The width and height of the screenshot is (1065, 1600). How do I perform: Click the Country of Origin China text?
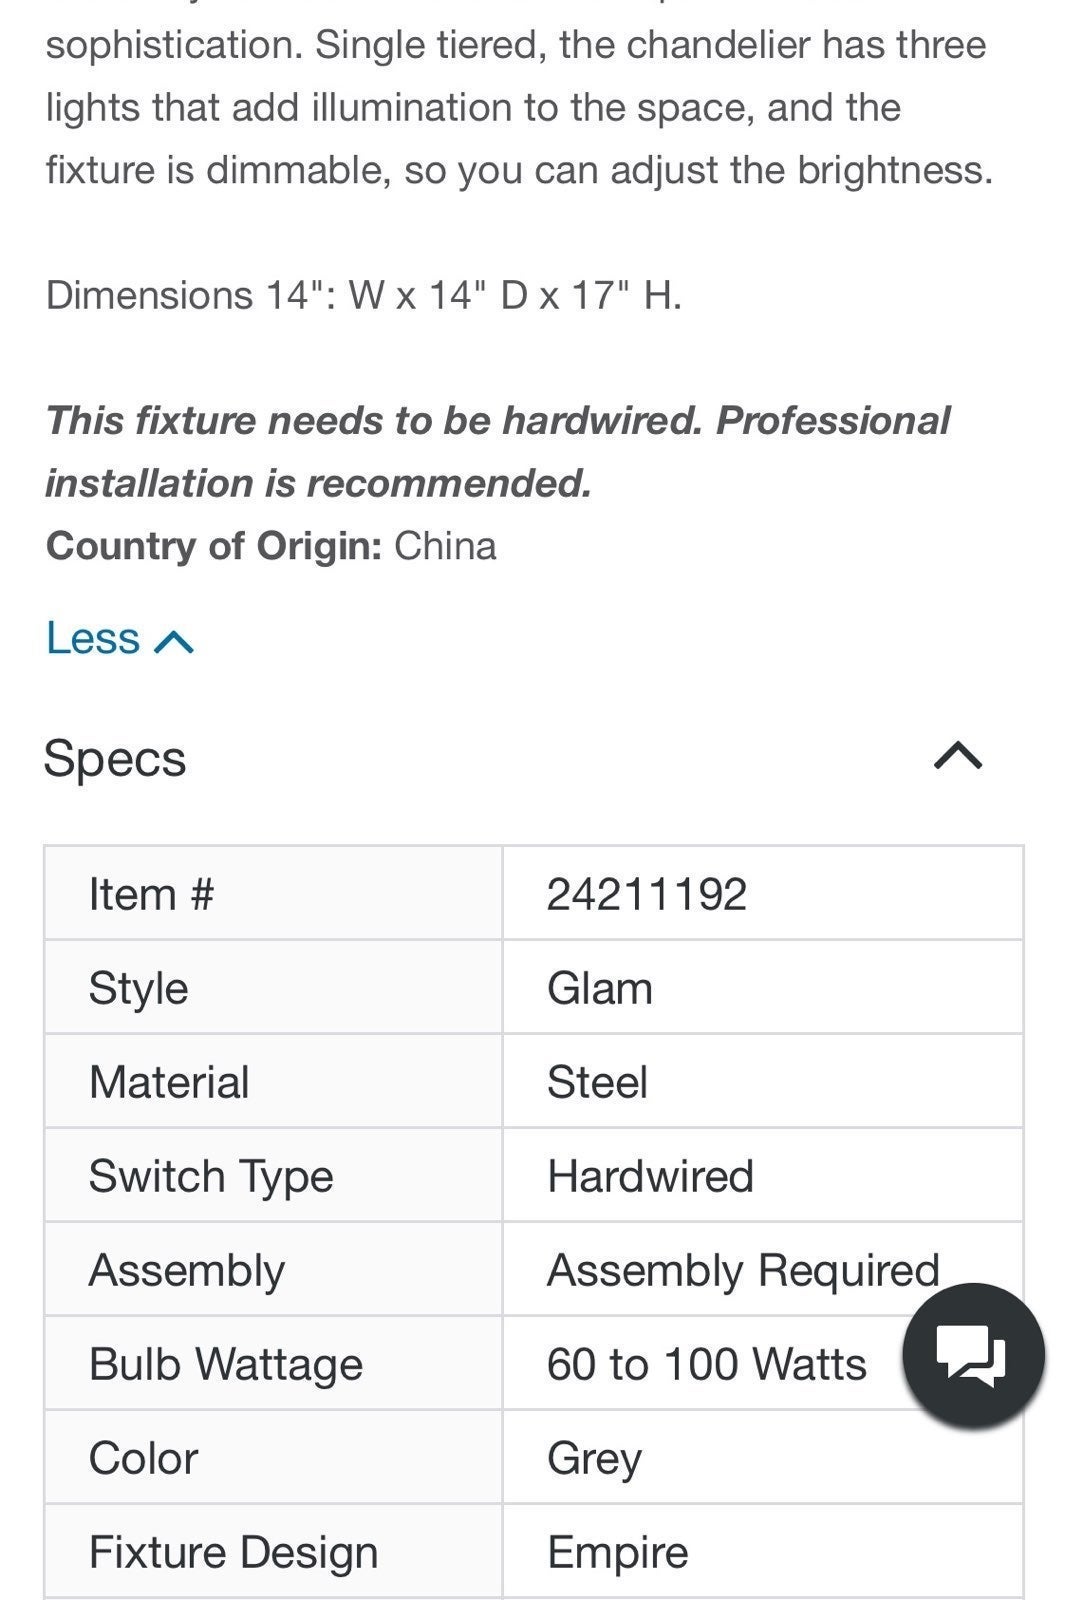(x=271, y=546)
